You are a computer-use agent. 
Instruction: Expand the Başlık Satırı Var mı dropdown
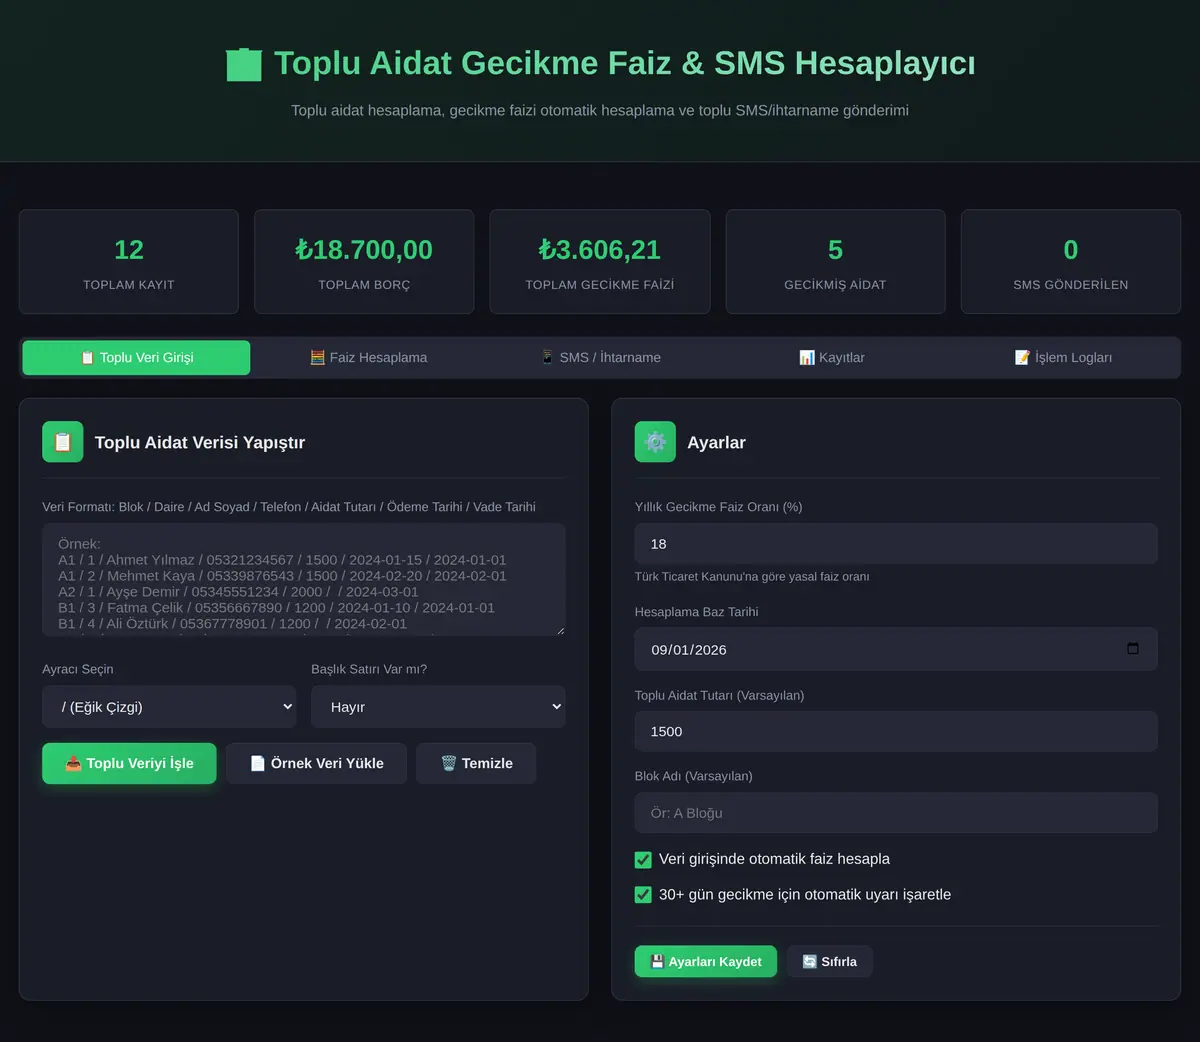[438, 707]
